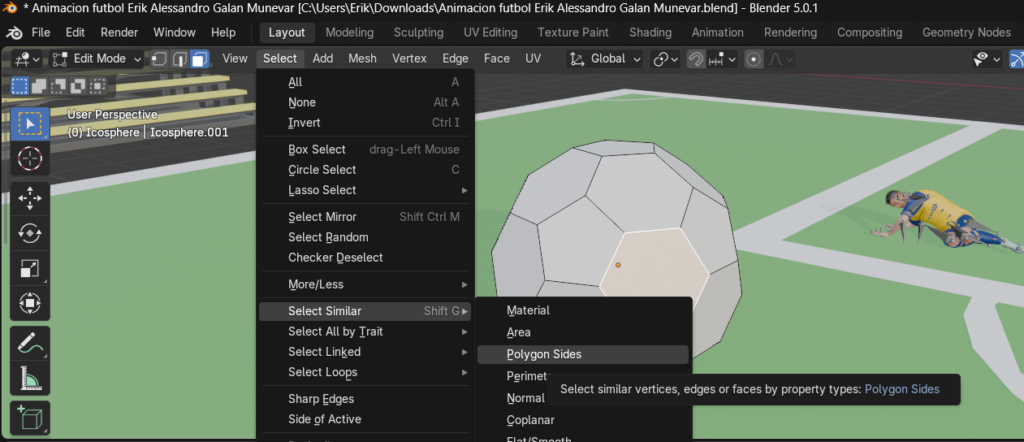The height and width of the screenshot is (442, 1024).
Task: Open the Add menu in viewport header
Action: 323,59
